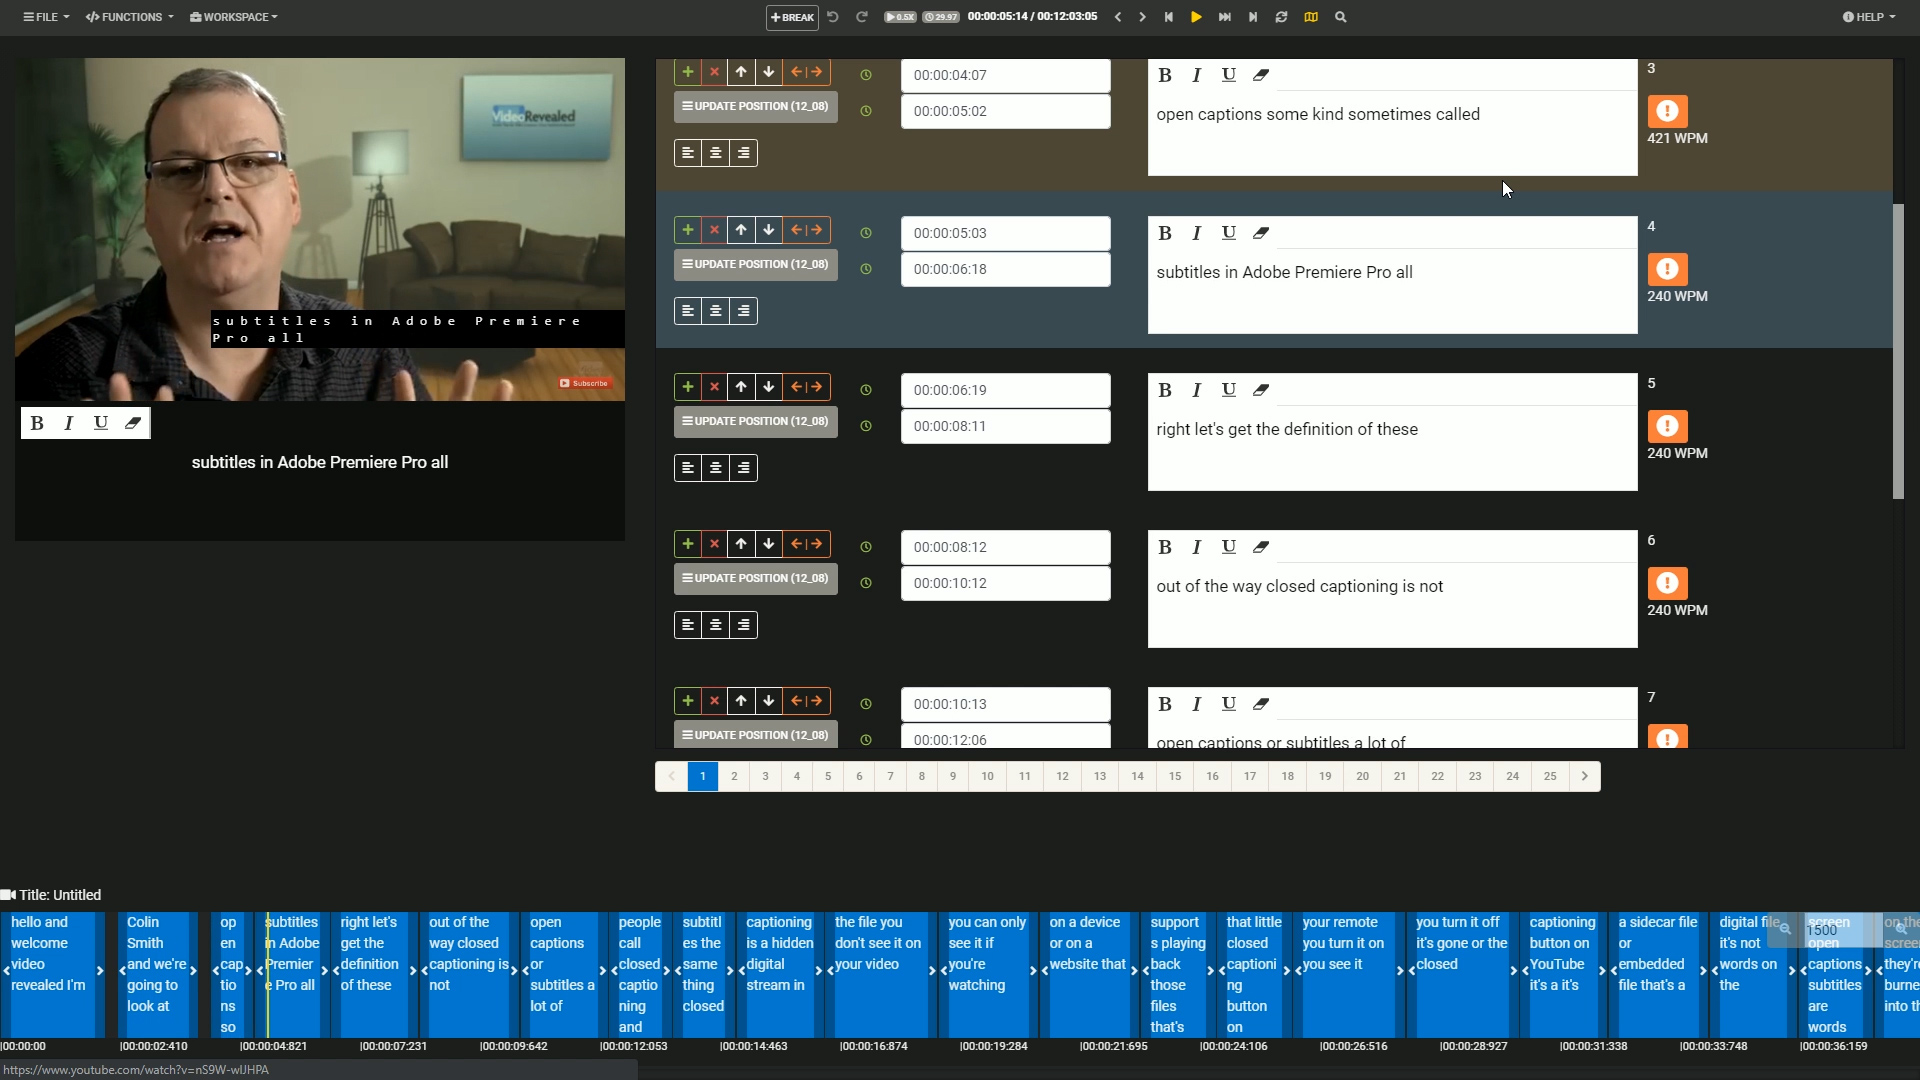This screenshot has height=1080, width=1920.
Task: Open the map view icon in the top toolbar
Action: (x=1311, y=17)
